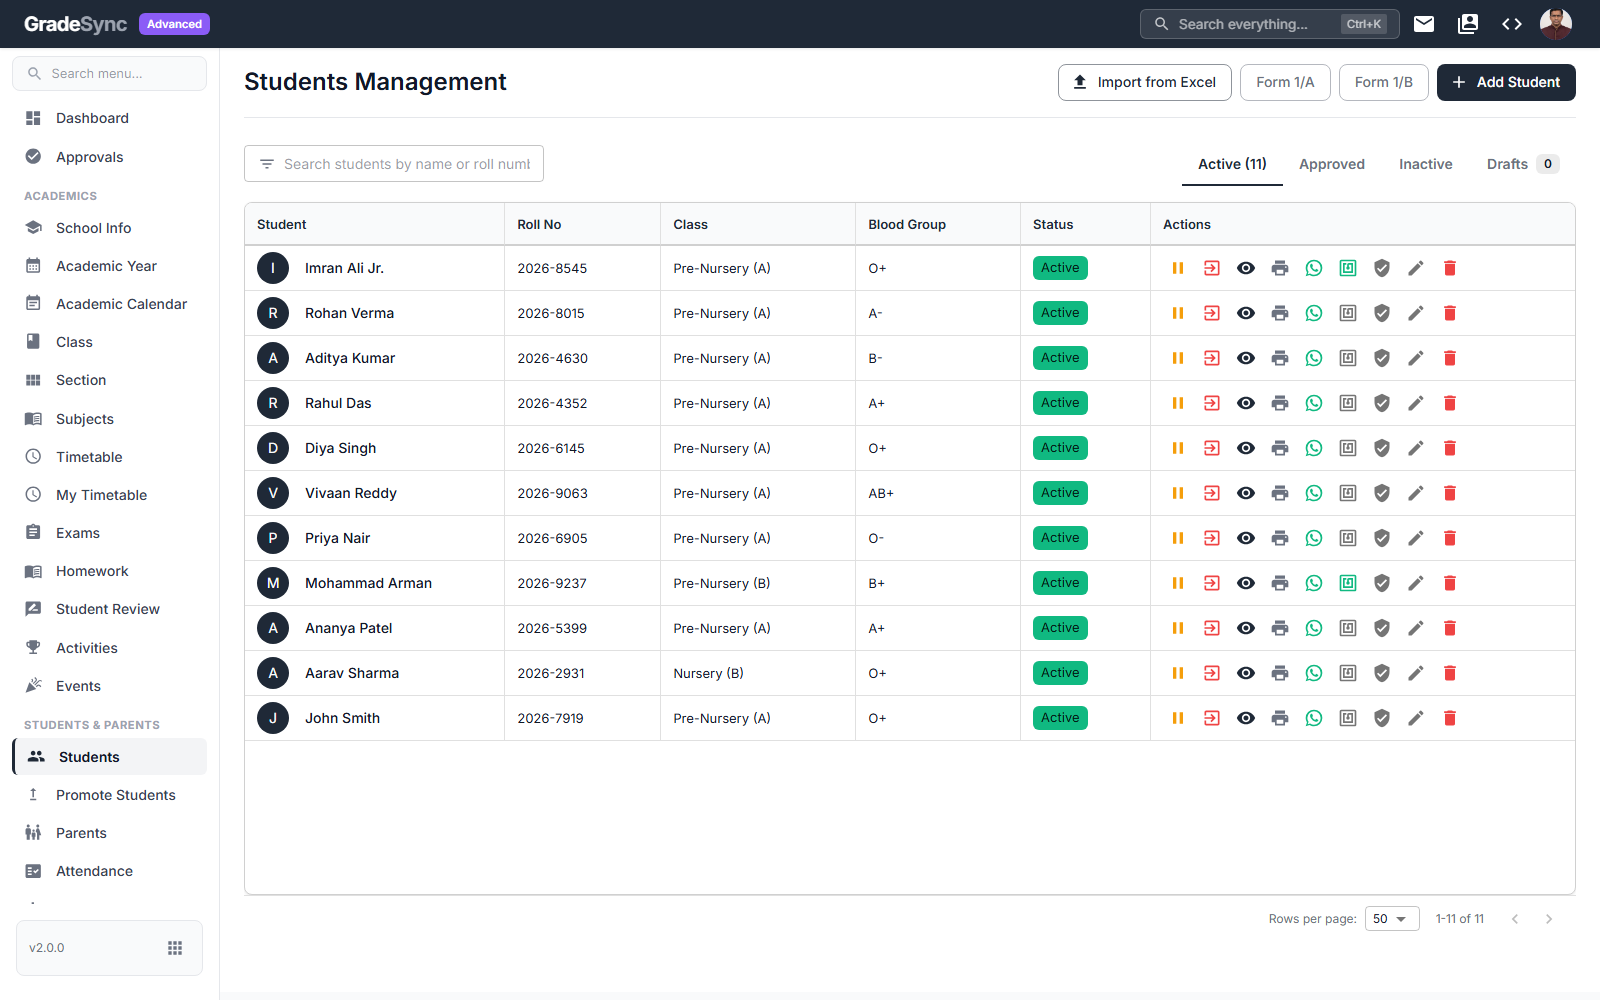Click the eye icon for John Smith
1600x1000 pixels.
[1246, 718]
